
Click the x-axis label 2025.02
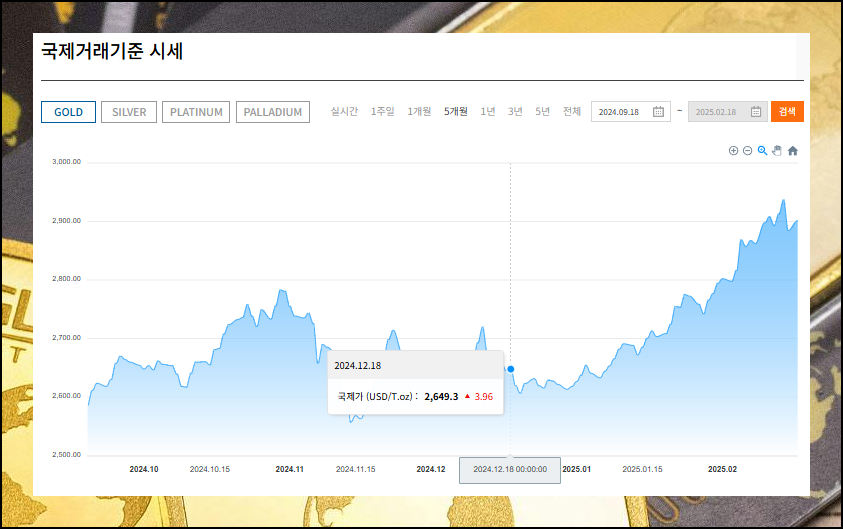pos(723,469)
